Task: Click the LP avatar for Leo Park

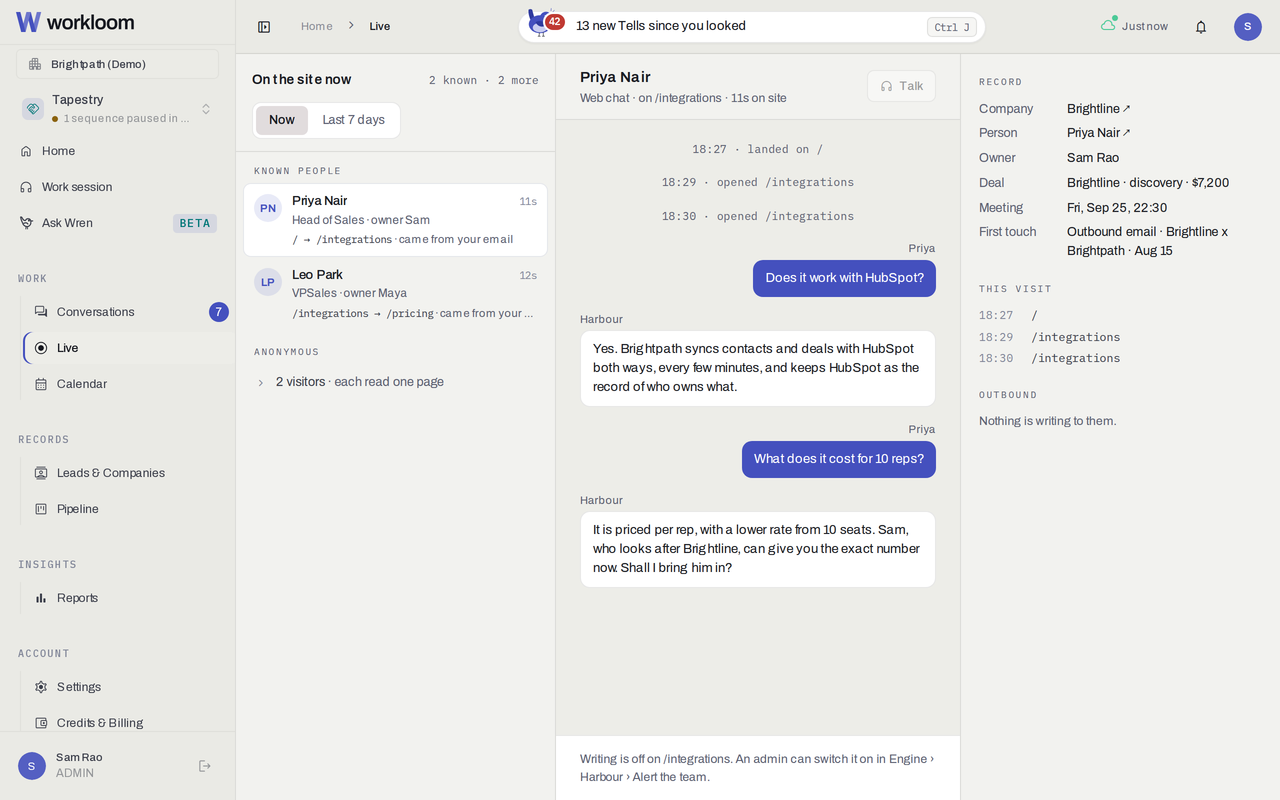Action: click(x=268, y=282)
